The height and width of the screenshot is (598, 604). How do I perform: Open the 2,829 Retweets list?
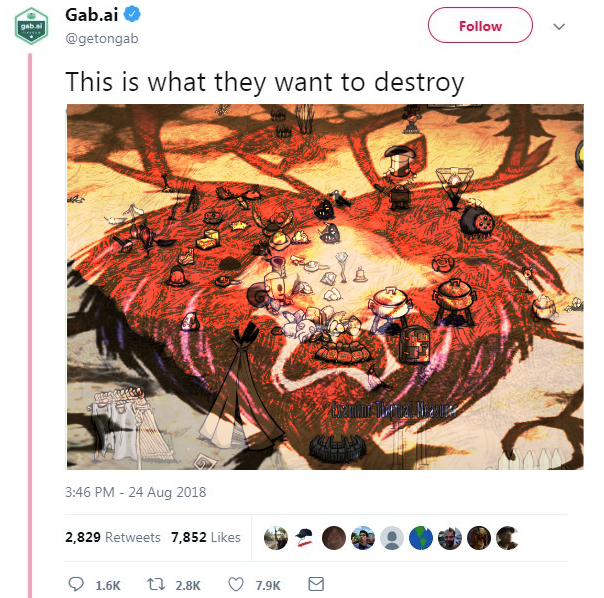pos(113,537)
